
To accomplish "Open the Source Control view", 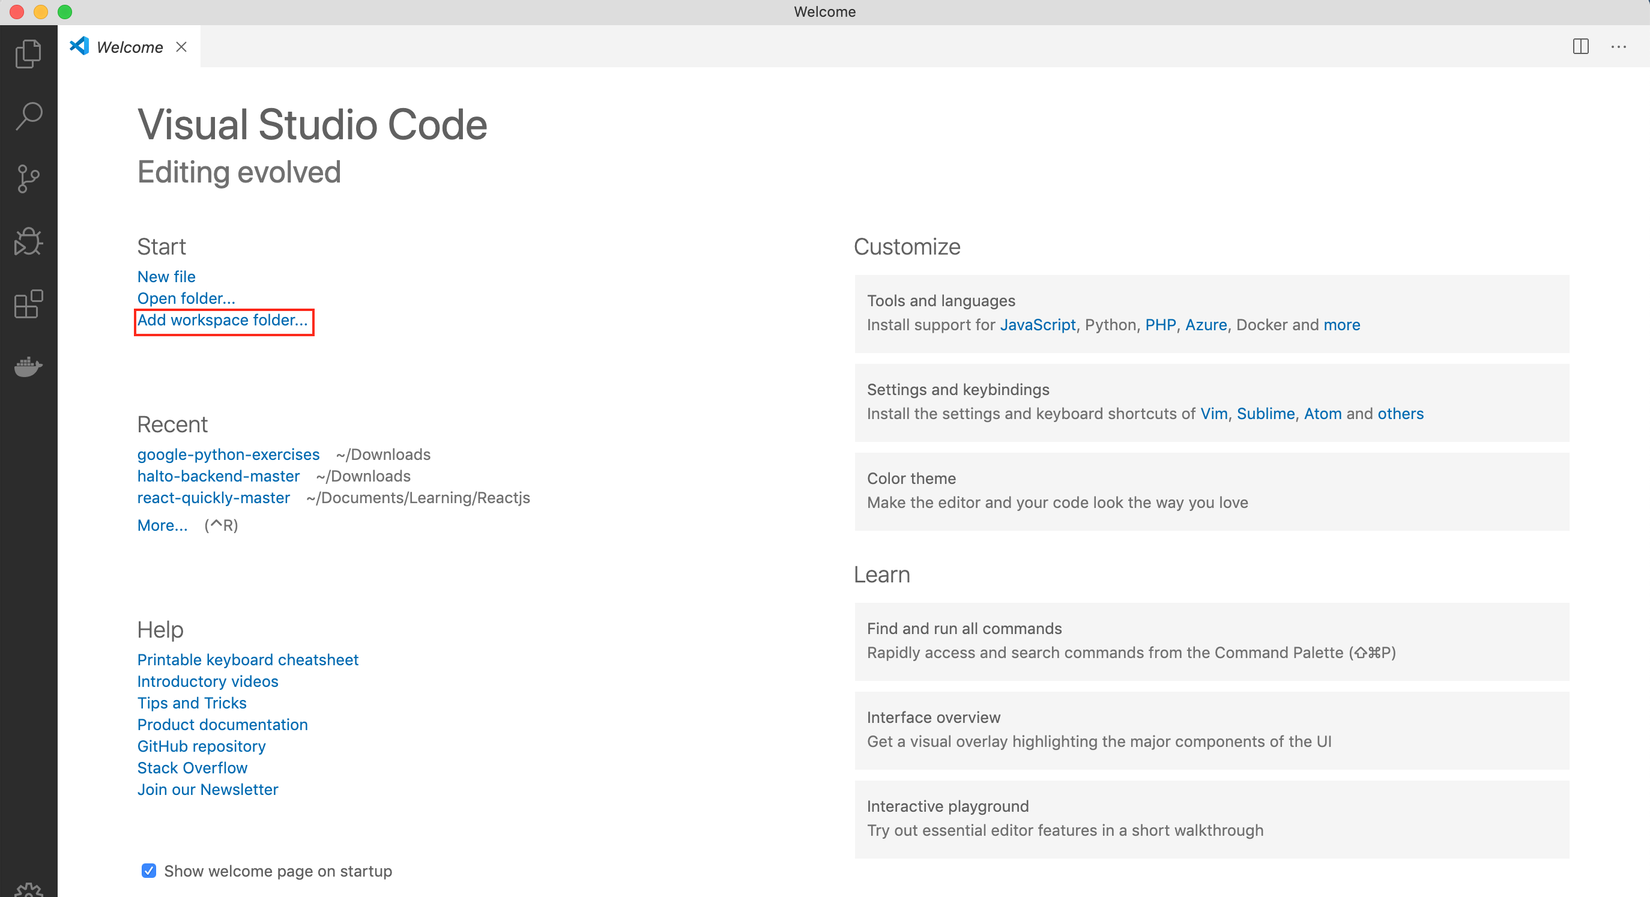I will coord(28,179).
